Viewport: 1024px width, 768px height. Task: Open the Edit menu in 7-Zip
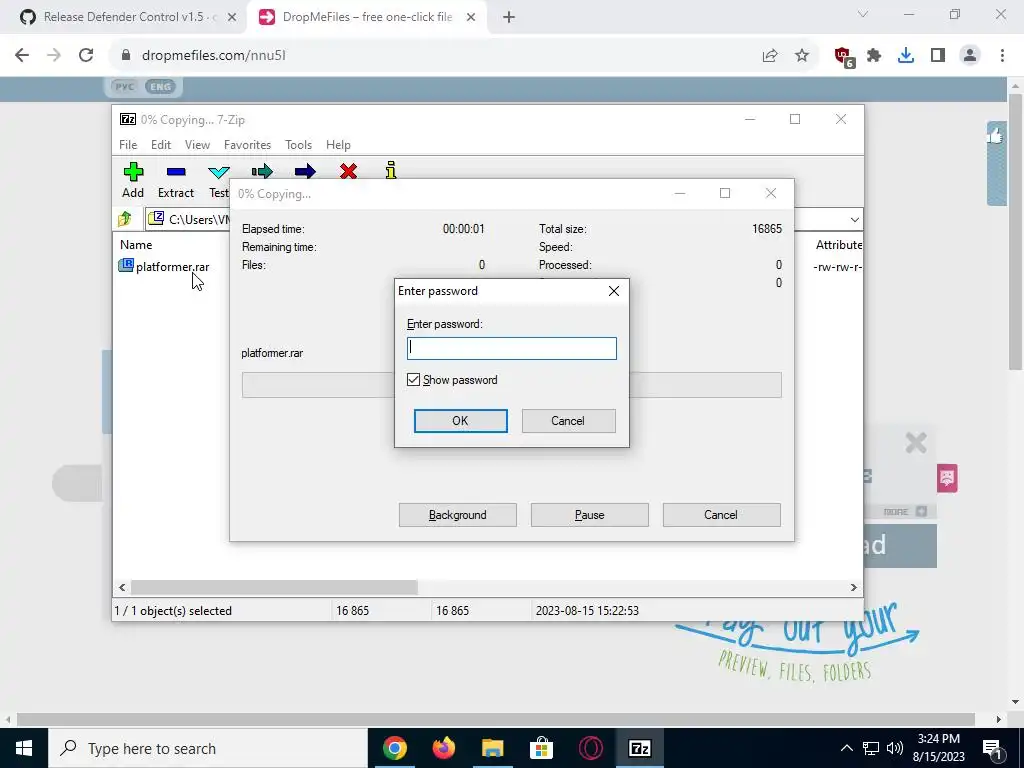(x=161, y=144)
